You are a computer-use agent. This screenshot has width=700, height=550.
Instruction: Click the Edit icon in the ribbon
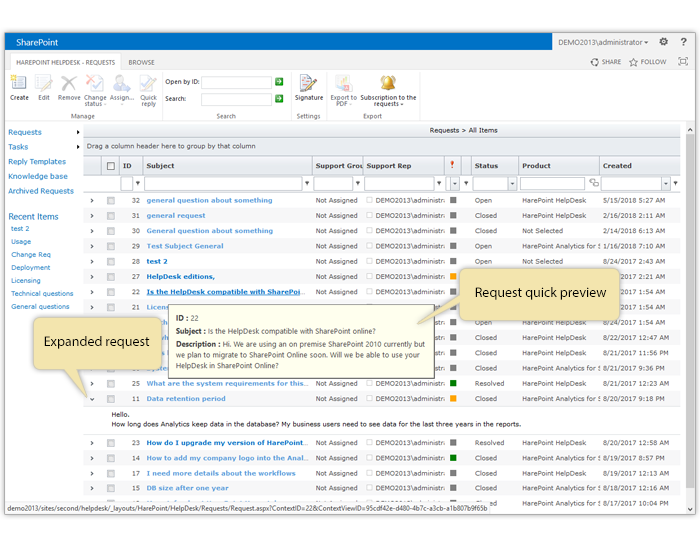click(x=44, y=86)
